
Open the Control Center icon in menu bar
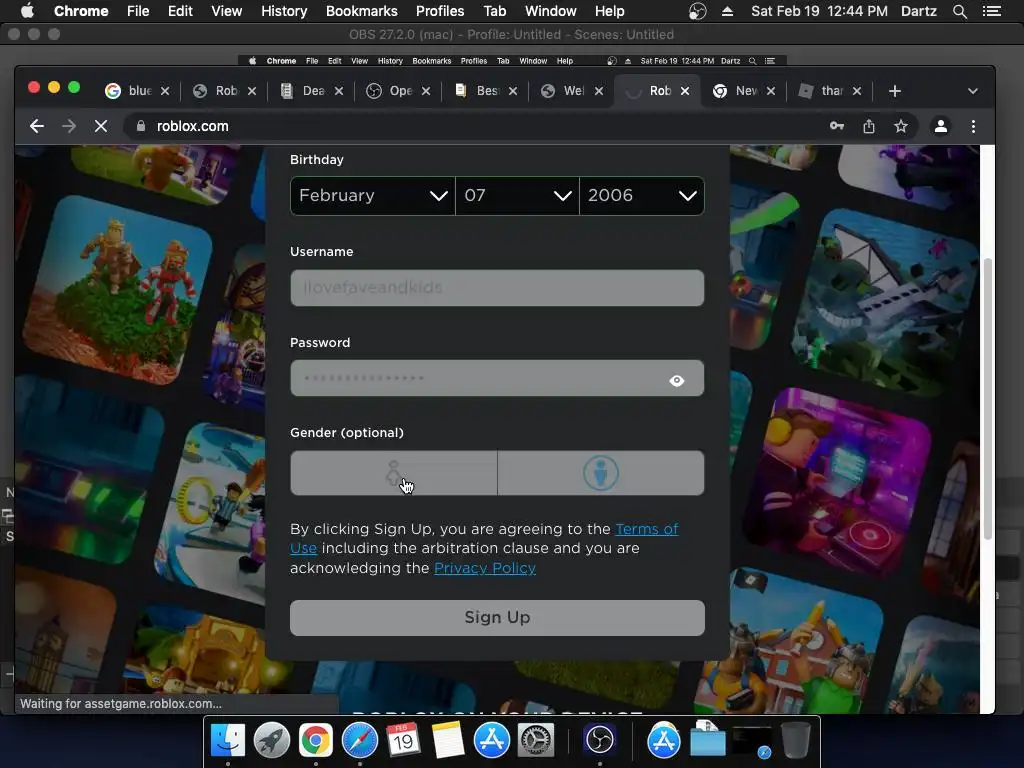pos(992,11)
